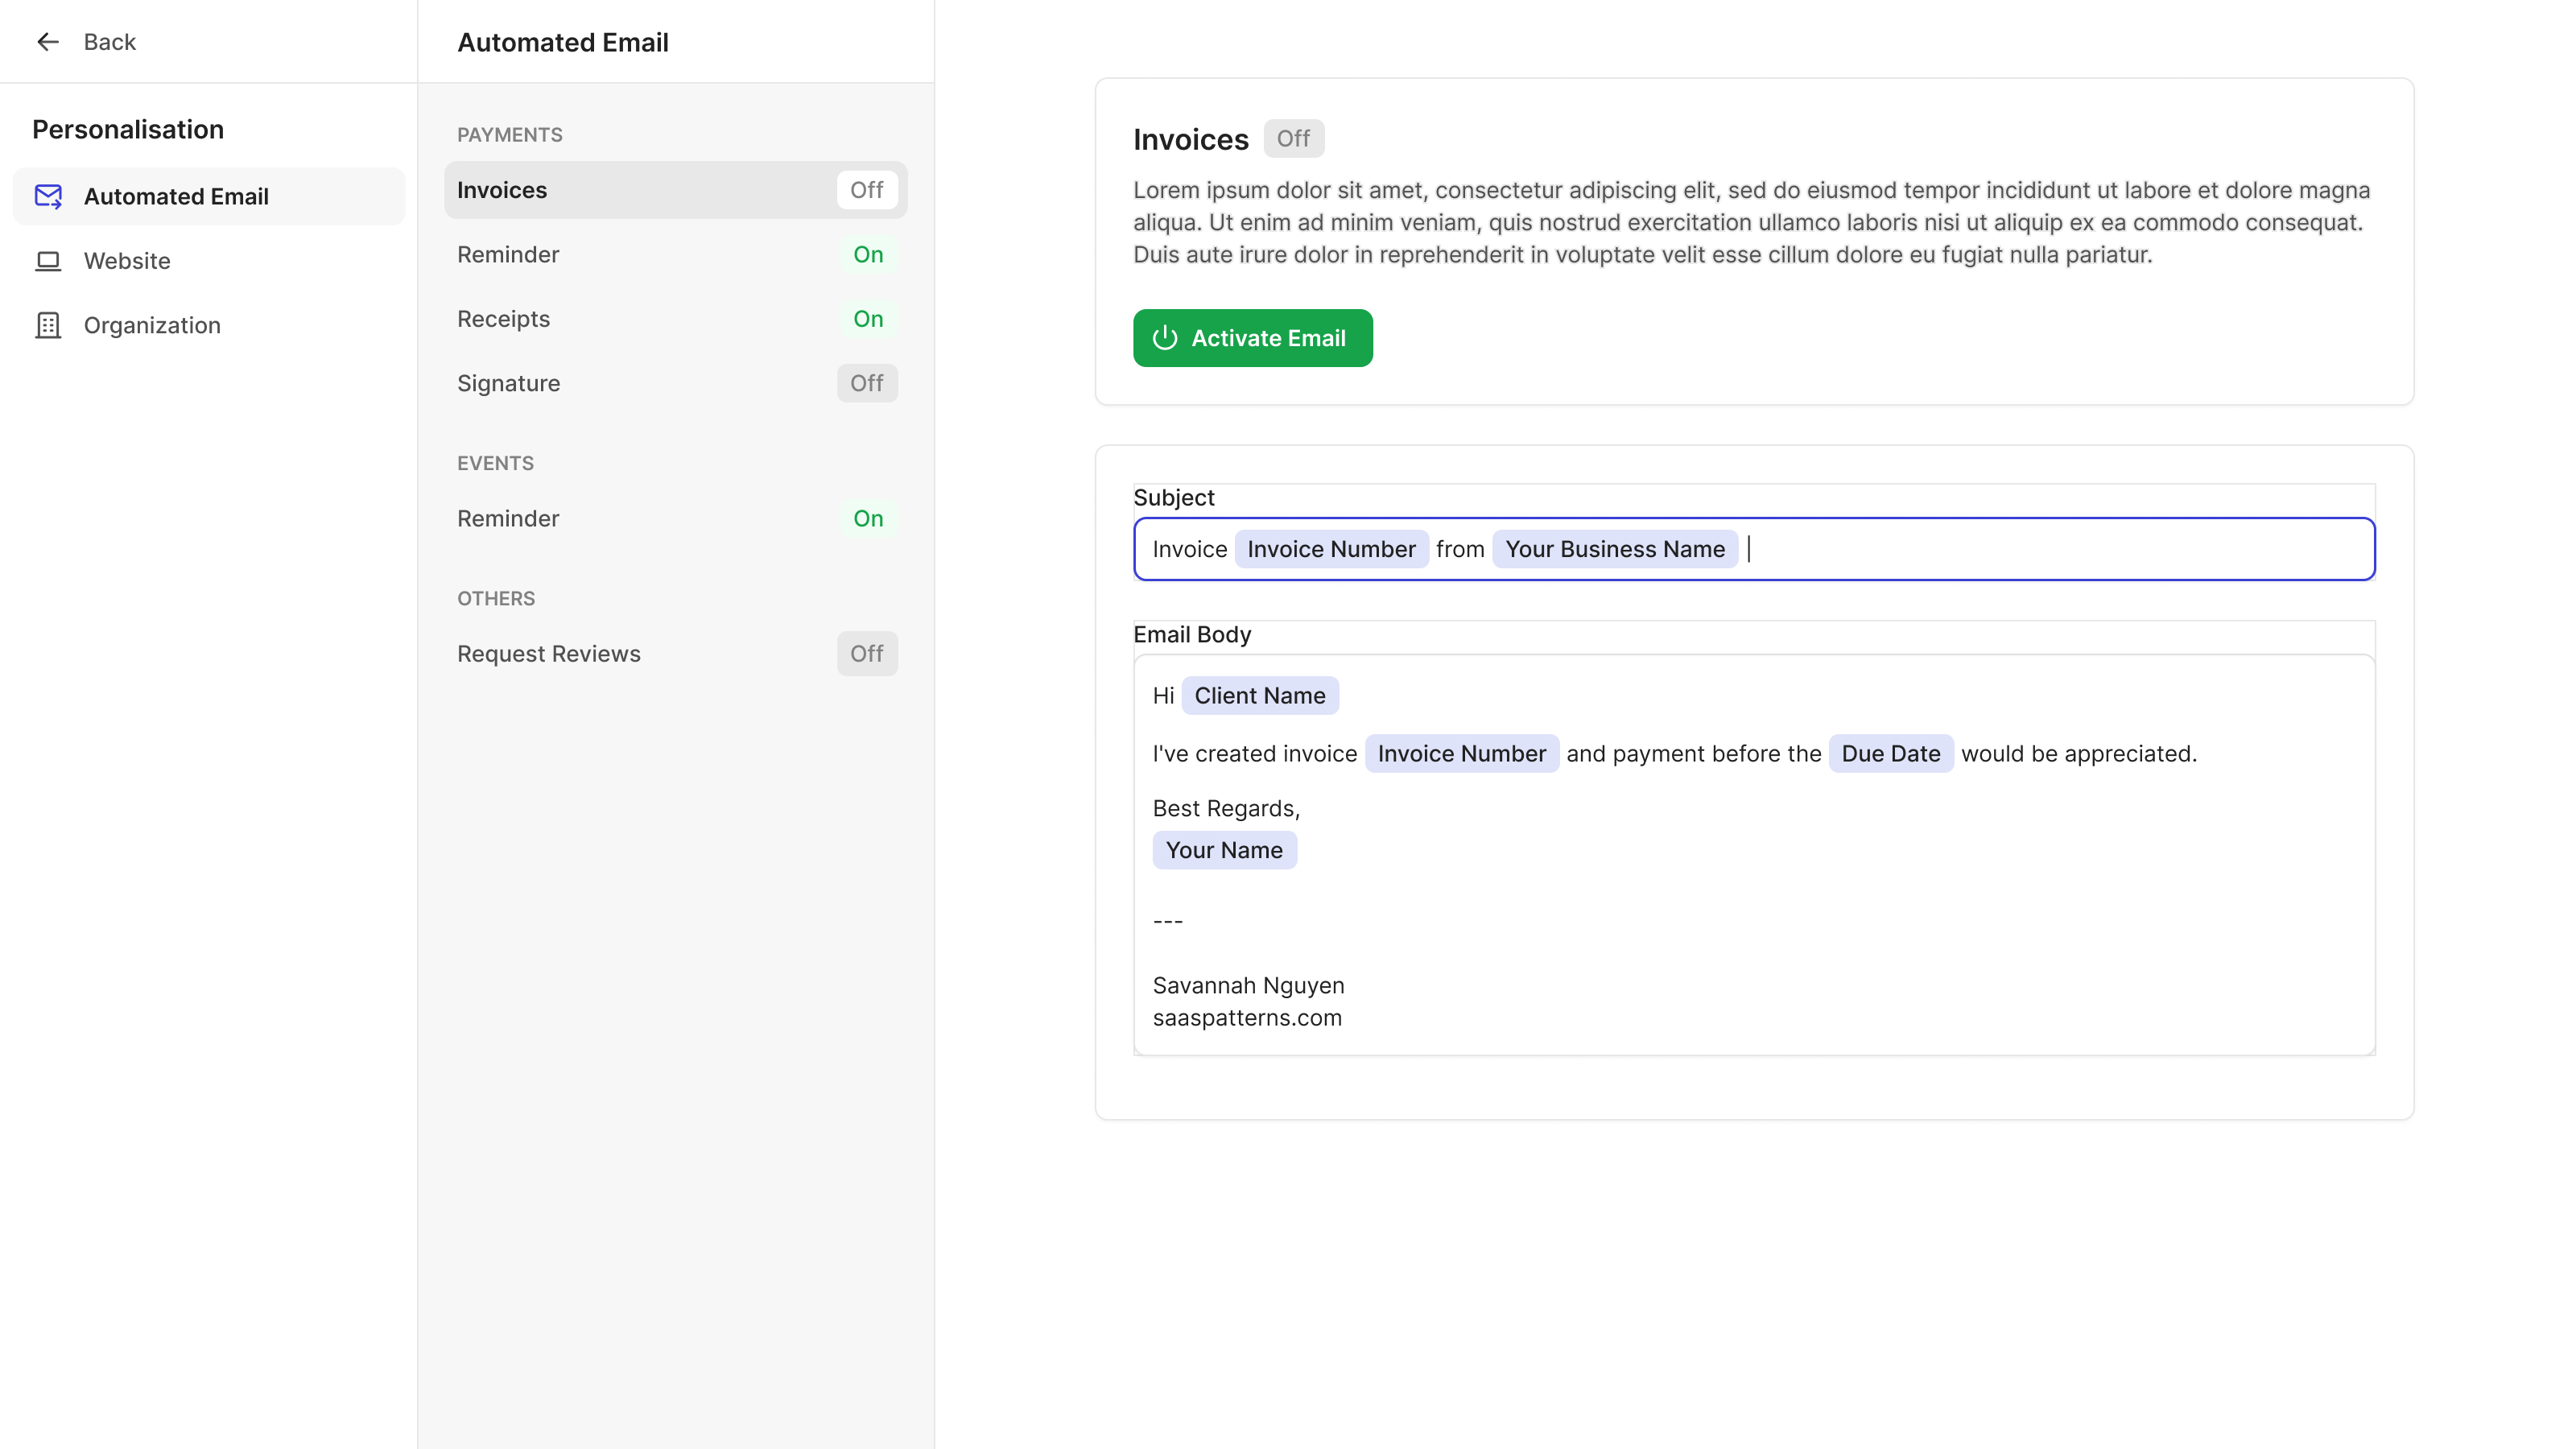Select Client Name tag in email body
The image size is (2576, 1449).
pos(1260,696)
